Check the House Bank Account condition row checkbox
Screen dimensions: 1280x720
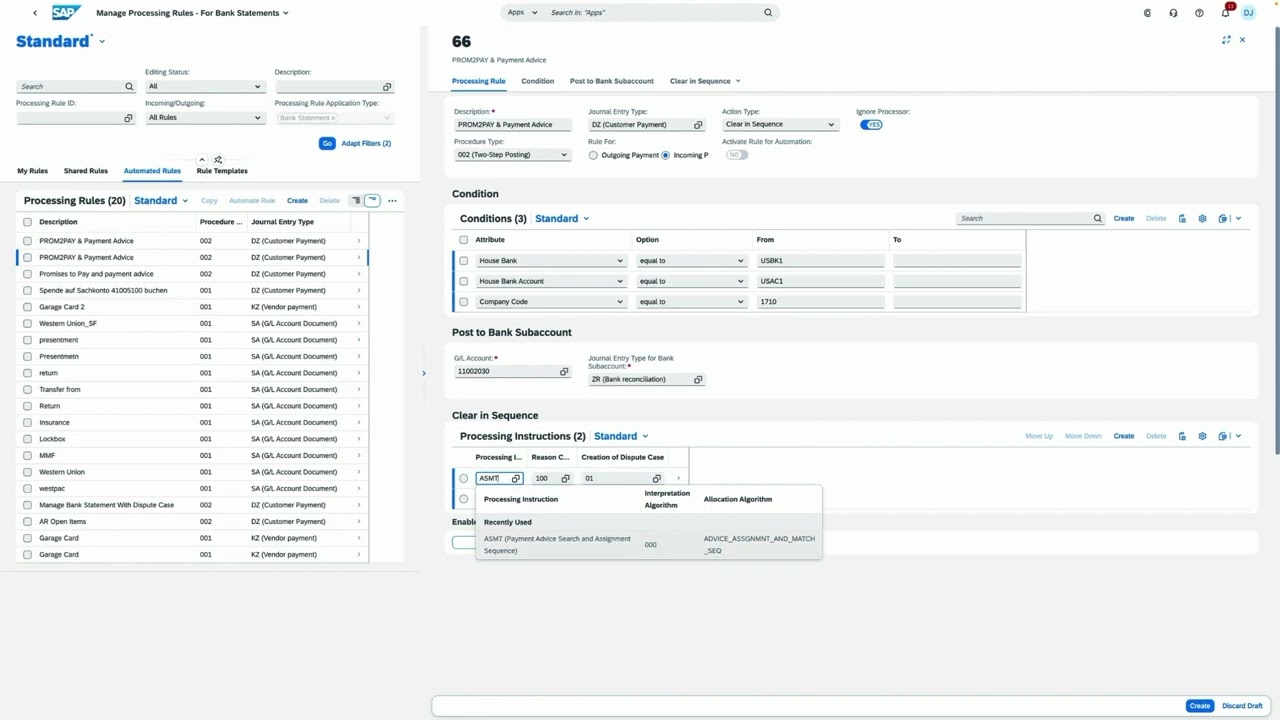coord(463,281)
